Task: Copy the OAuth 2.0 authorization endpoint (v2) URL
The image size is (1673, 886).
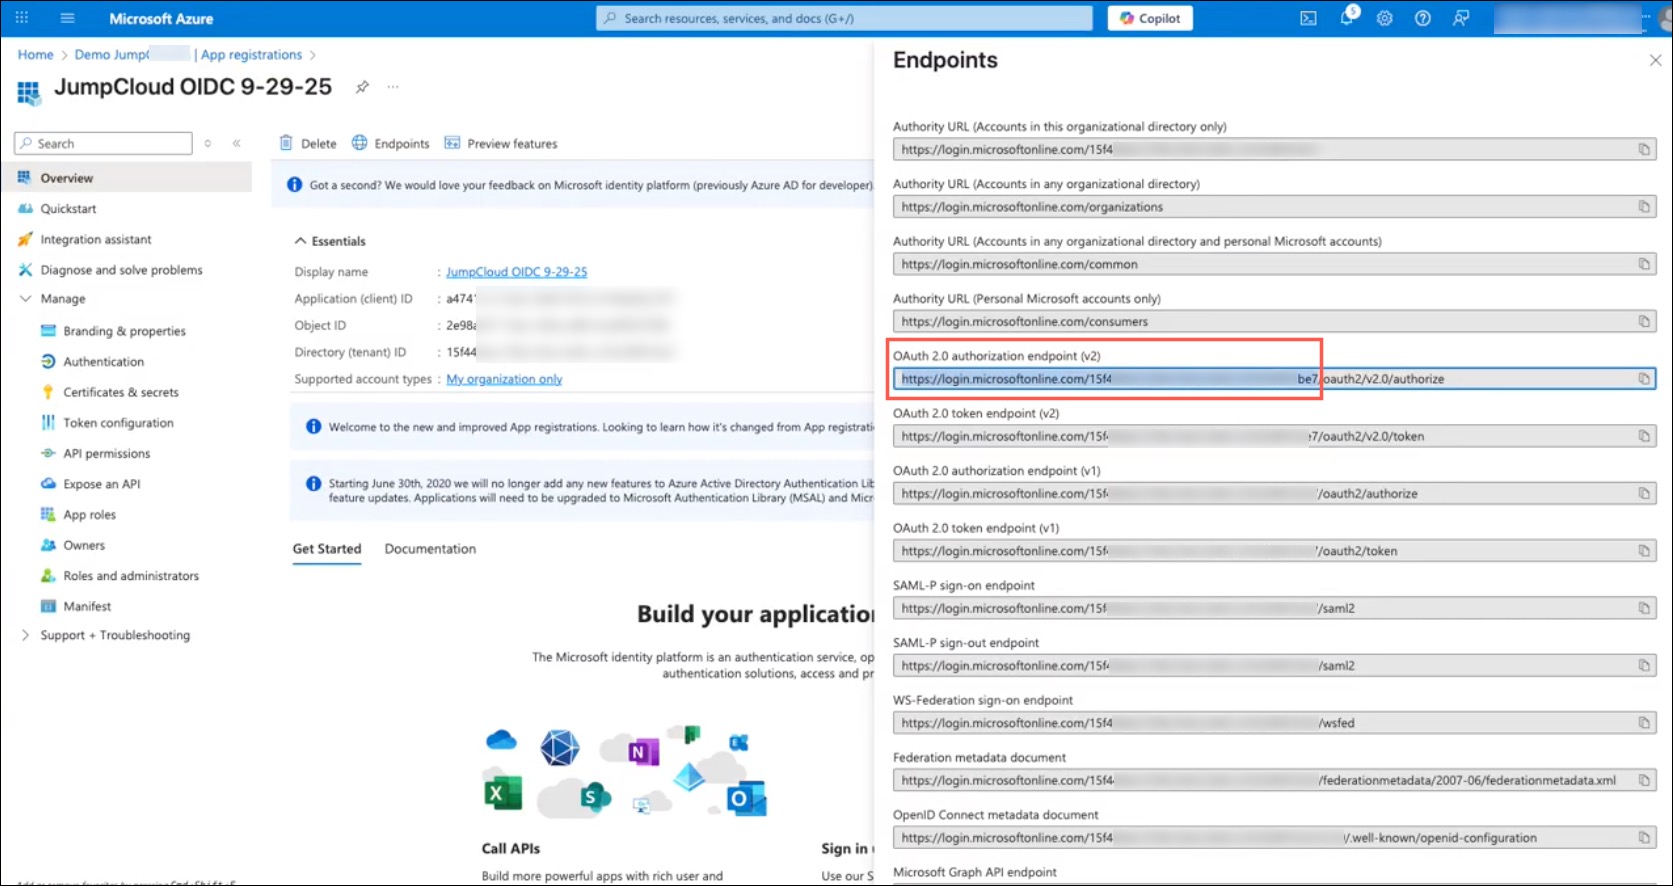Action: (1643, 379)
